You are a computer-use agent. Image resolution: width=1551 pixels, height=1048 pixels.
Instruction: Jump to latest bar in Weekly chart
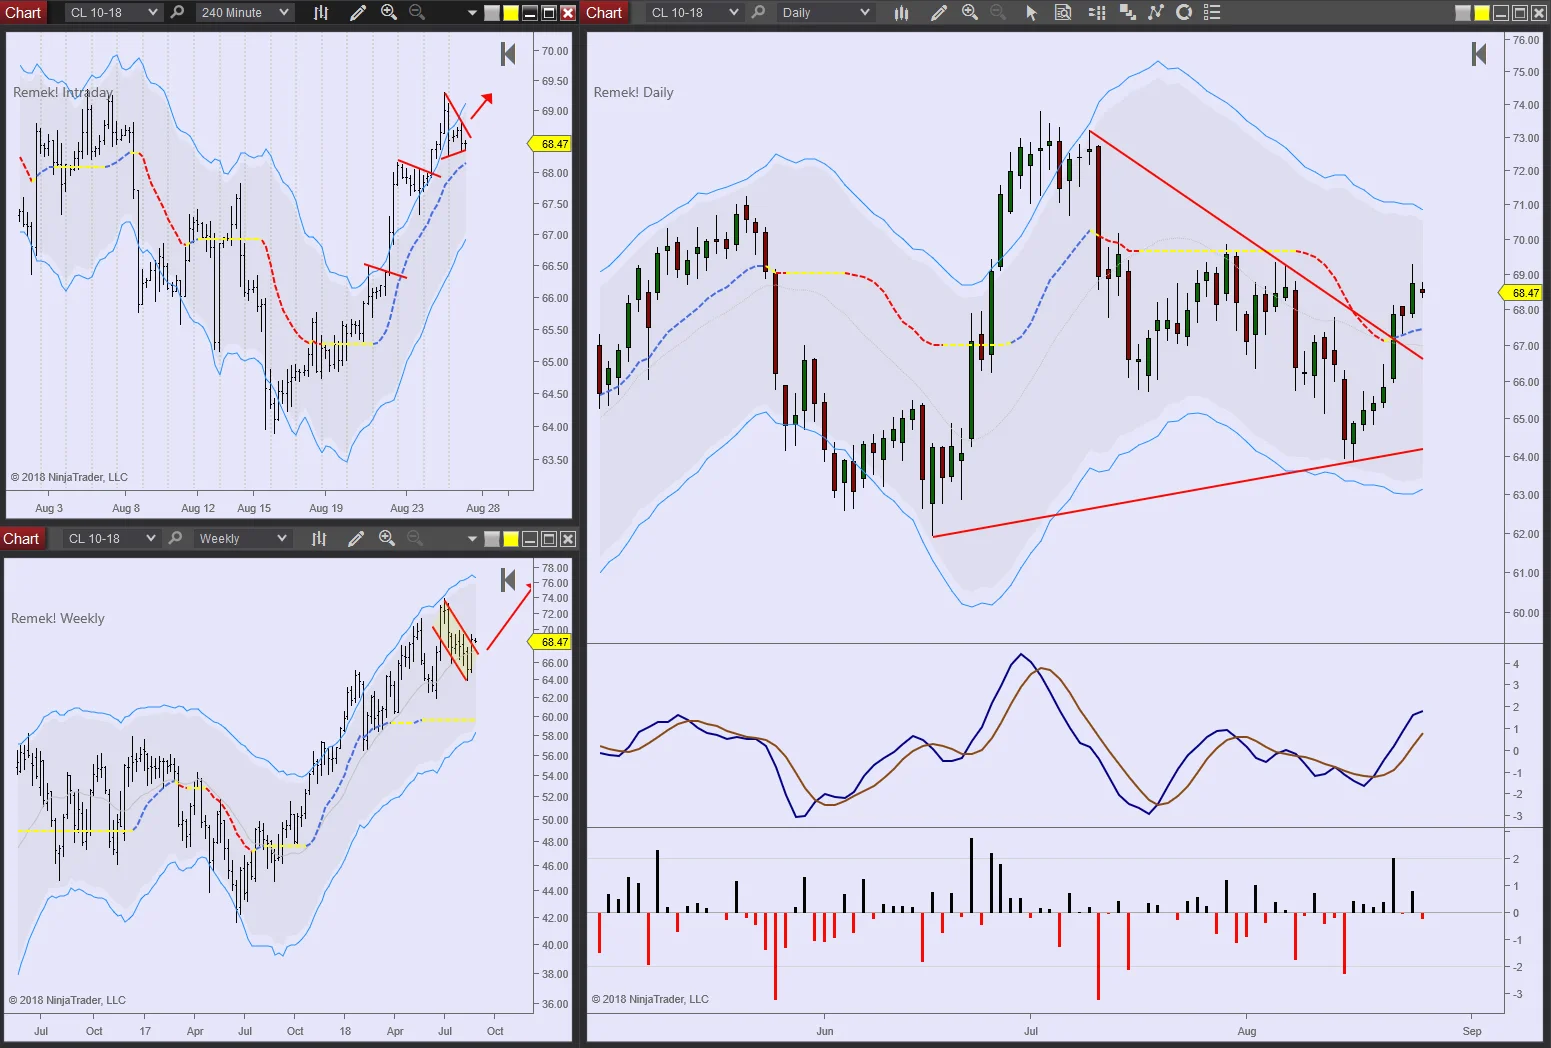(x=508, y=580)
